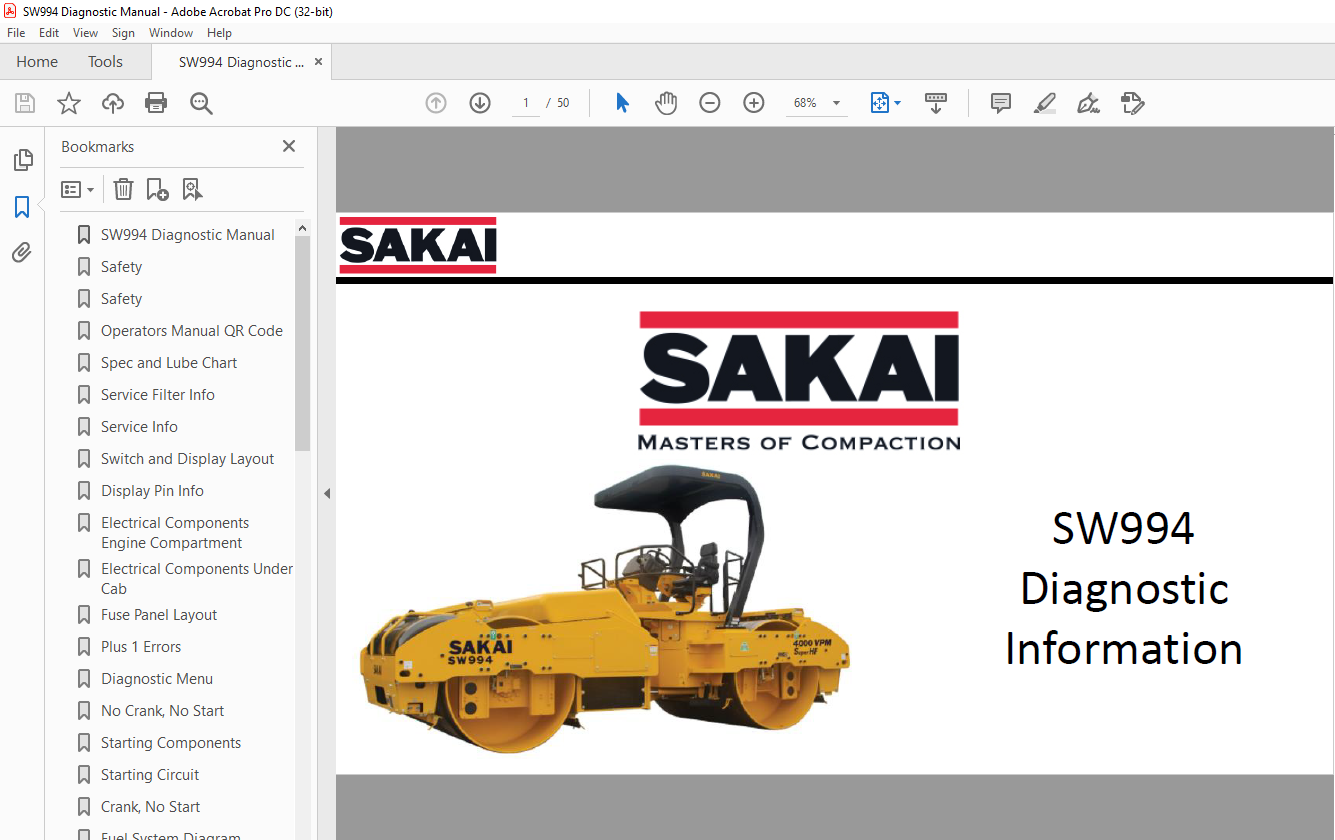The width and height of the screenshot is (1335, 840).
Task: Select the arrow Selection tool
Action: pyautogui.click(x=622, y=103)
